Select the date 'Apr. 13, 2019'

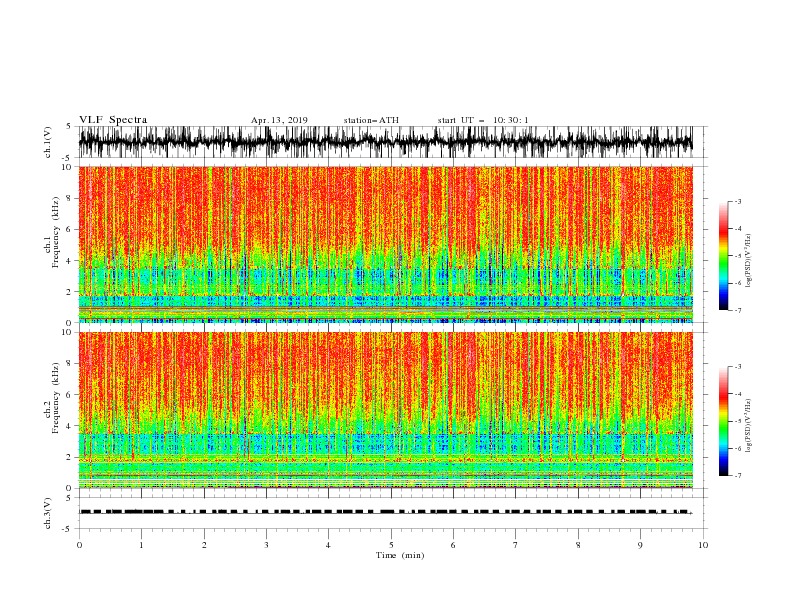279,120
